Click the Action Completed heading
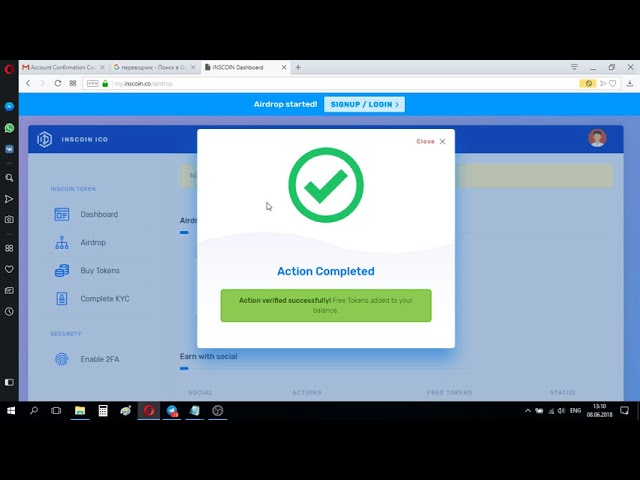This screenshot has width=640, height=480. (x=326, y=271)
